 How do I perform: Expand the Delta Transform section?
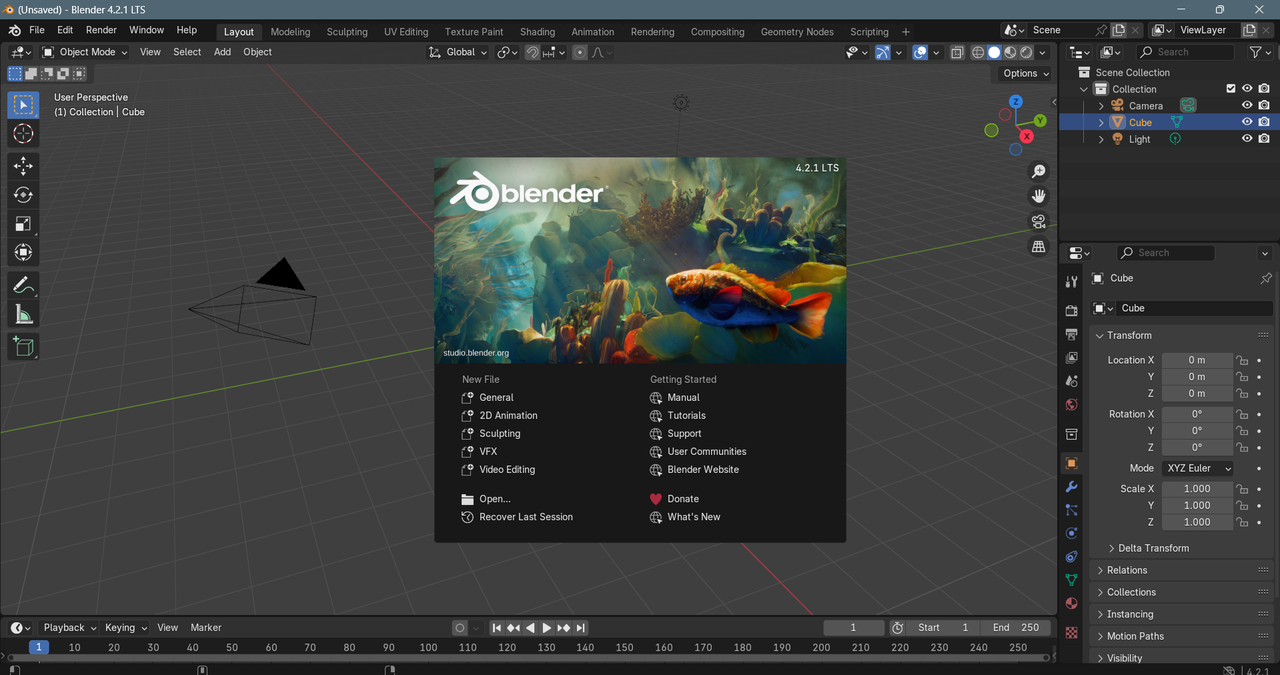(1153, 548)
